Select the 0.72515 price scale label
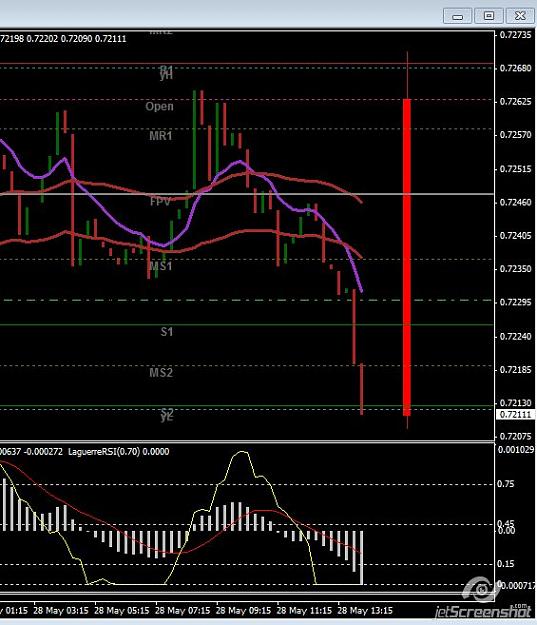The image size is (537, 625). 515,169
